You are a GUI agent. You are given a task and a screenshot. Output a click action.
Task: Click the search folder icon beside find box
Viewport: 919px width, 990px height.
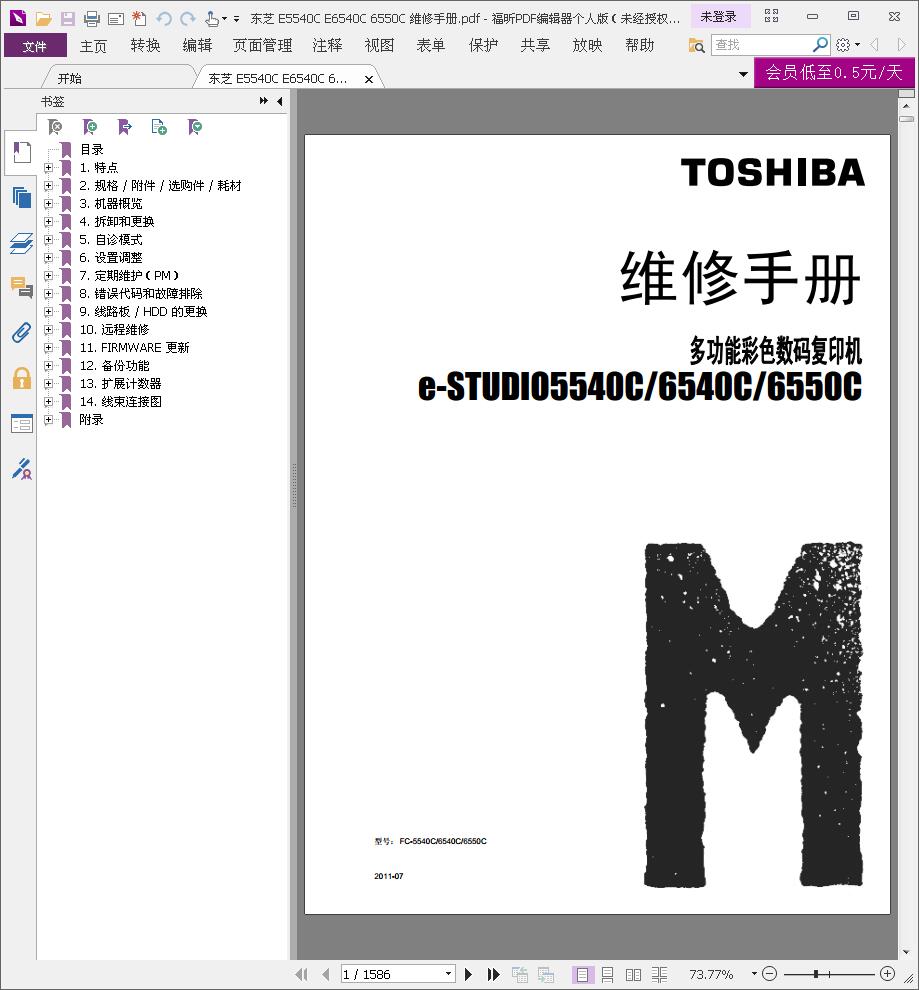click(696, 45)
